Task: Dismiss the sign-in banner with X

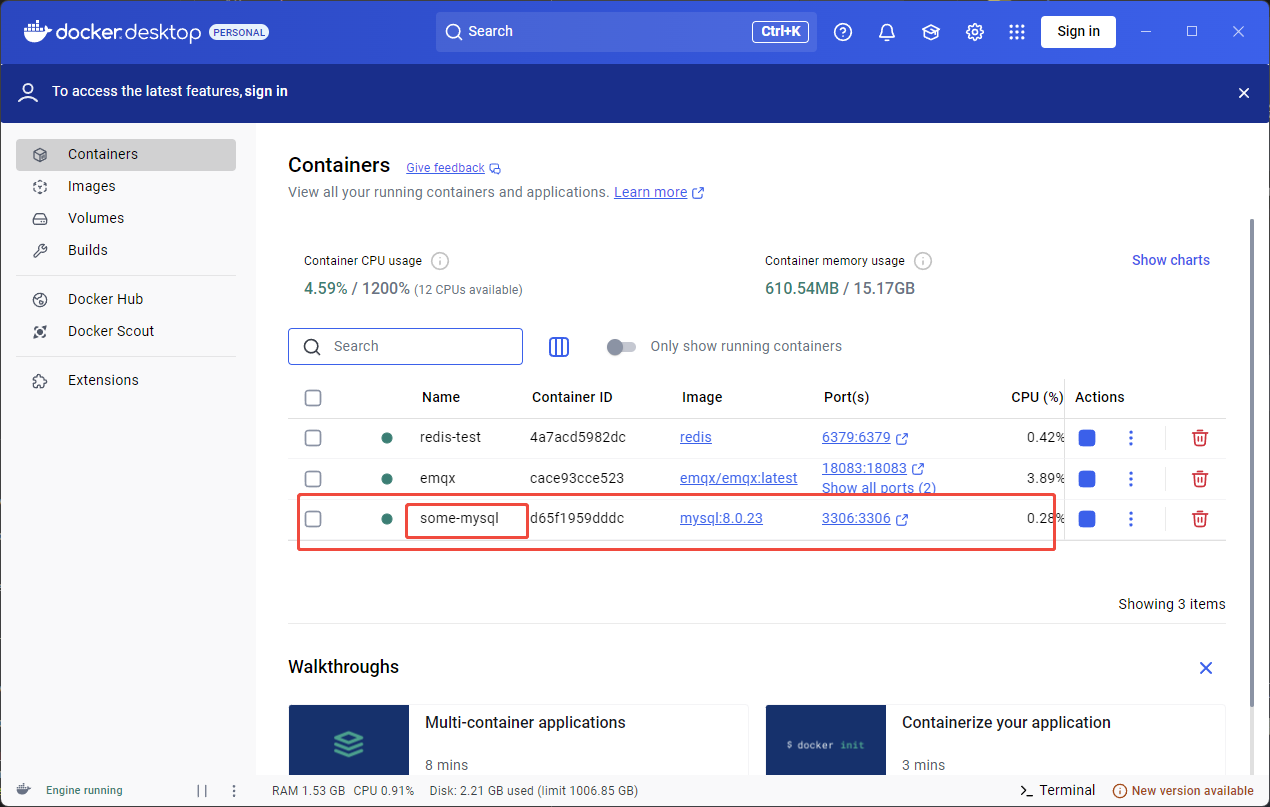Action: pyautogui.click(x=1244, y=93)
